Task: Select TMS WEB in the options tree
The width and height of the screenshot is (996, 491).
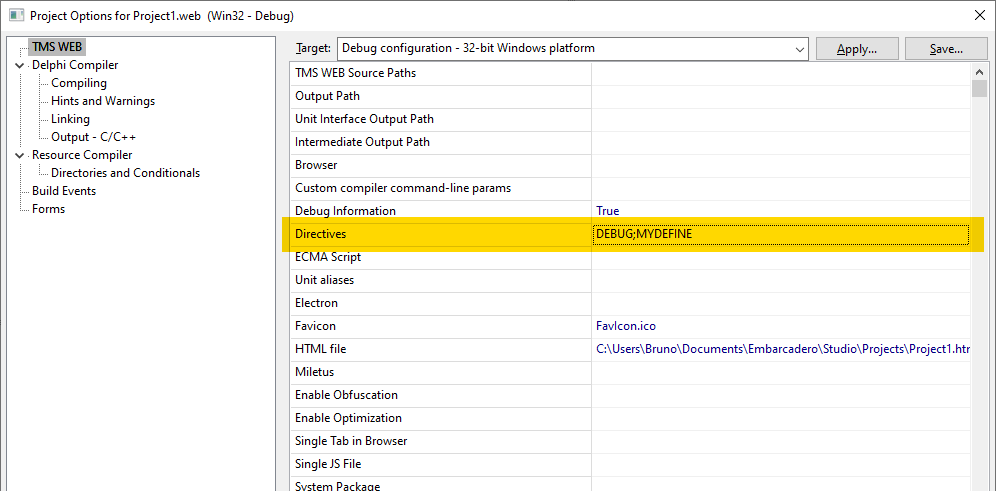Action: pos(57,47)
